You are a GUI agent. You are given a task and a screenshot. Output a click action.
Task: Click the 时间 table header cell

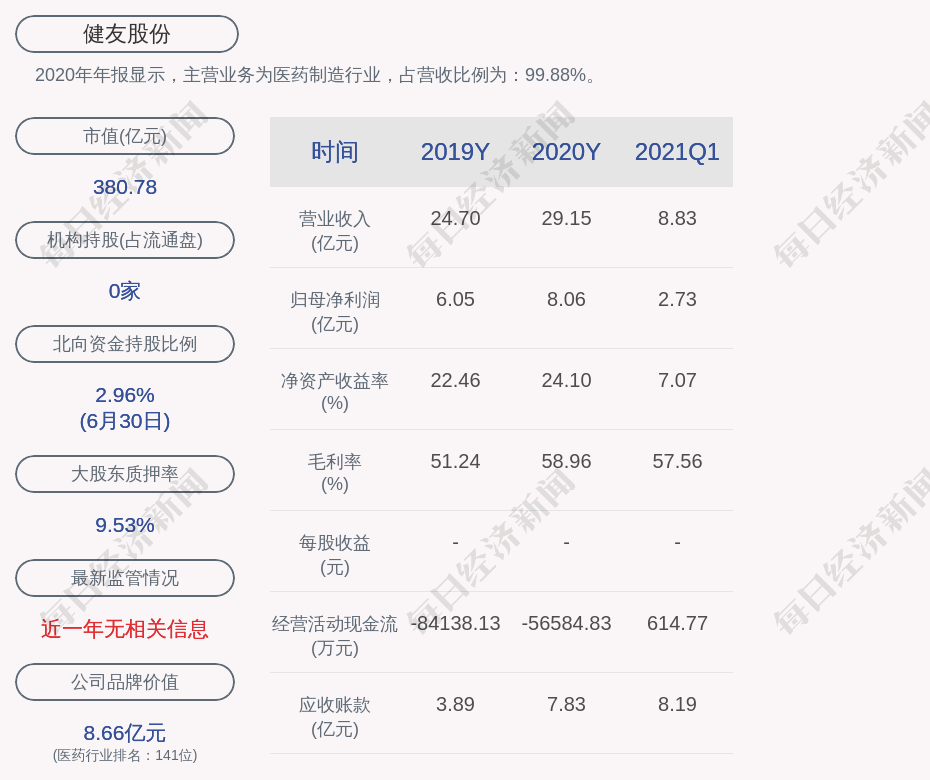(335, 152)
